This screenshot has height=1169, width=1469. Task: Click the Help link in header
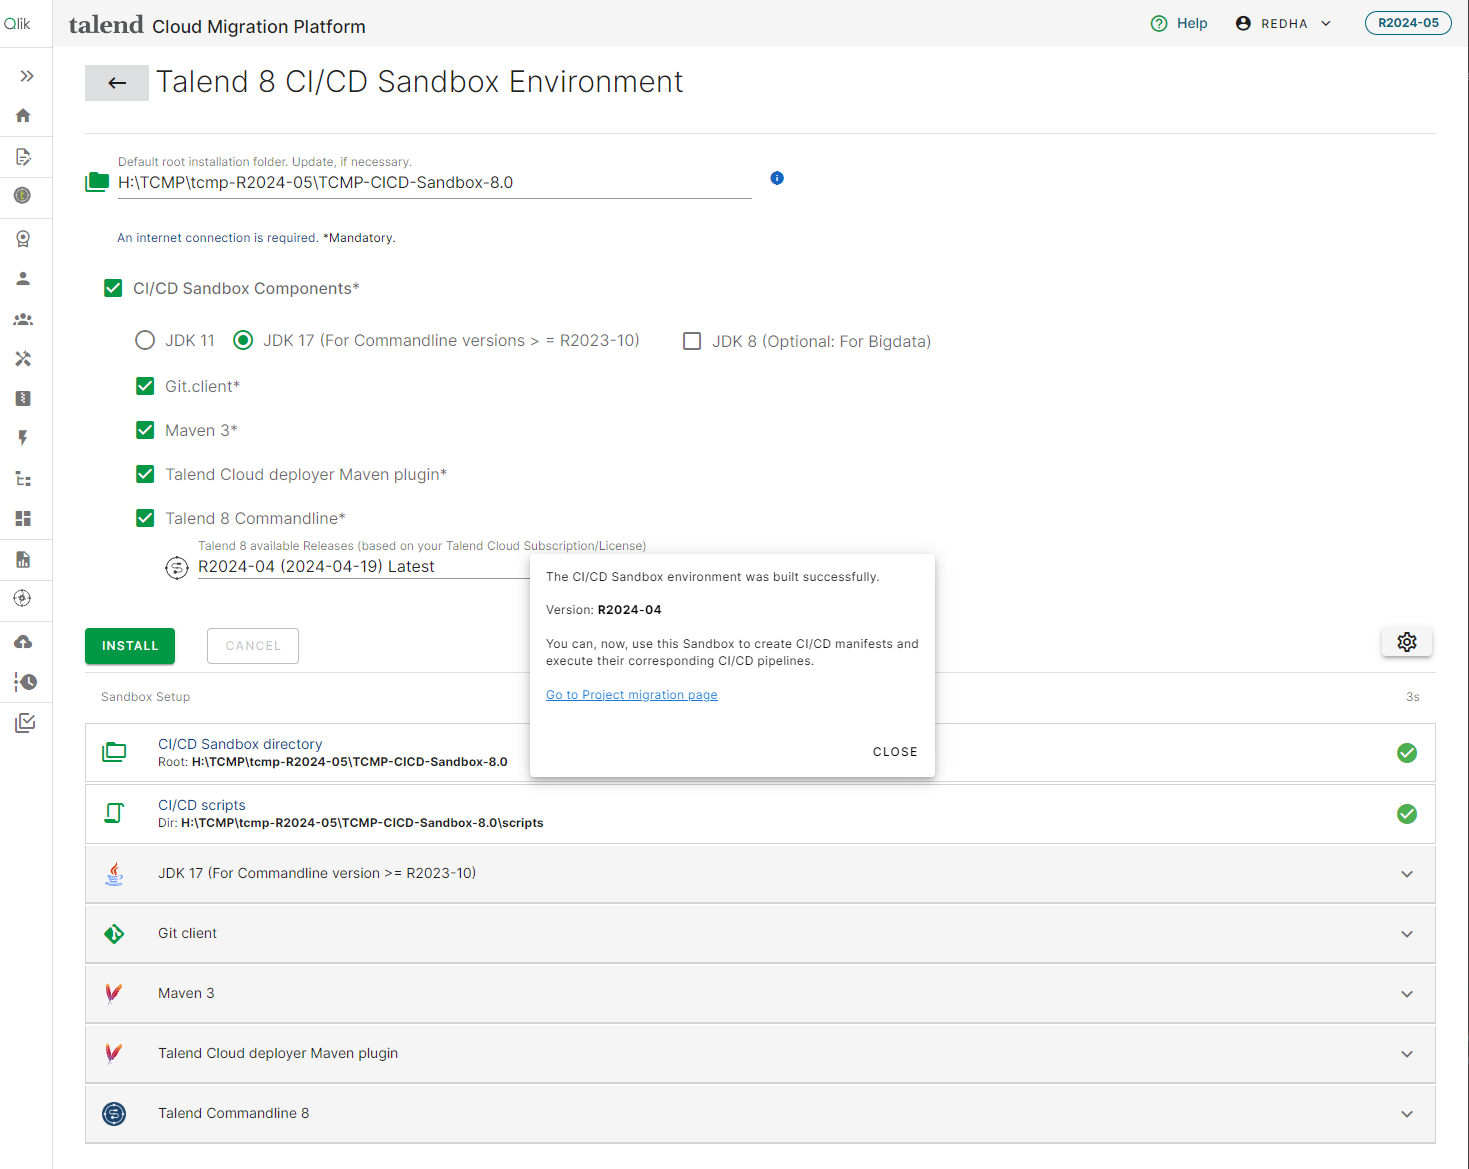[1192, 23]
